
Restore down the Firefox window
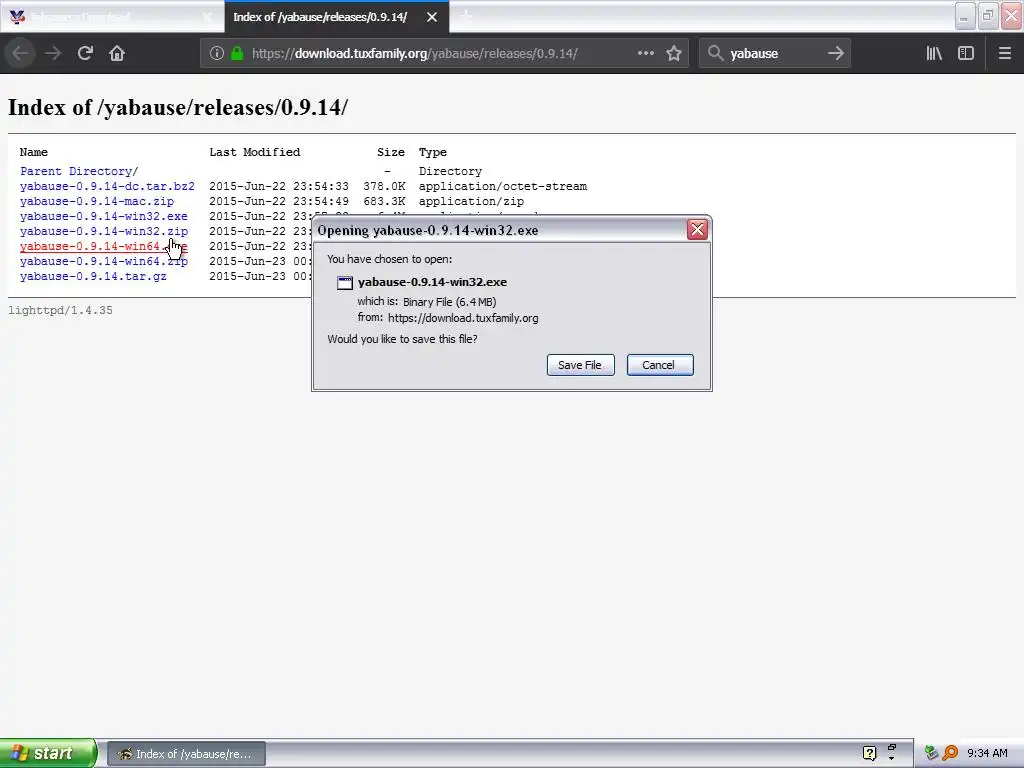pyautogui.click(x=988, y=16)
